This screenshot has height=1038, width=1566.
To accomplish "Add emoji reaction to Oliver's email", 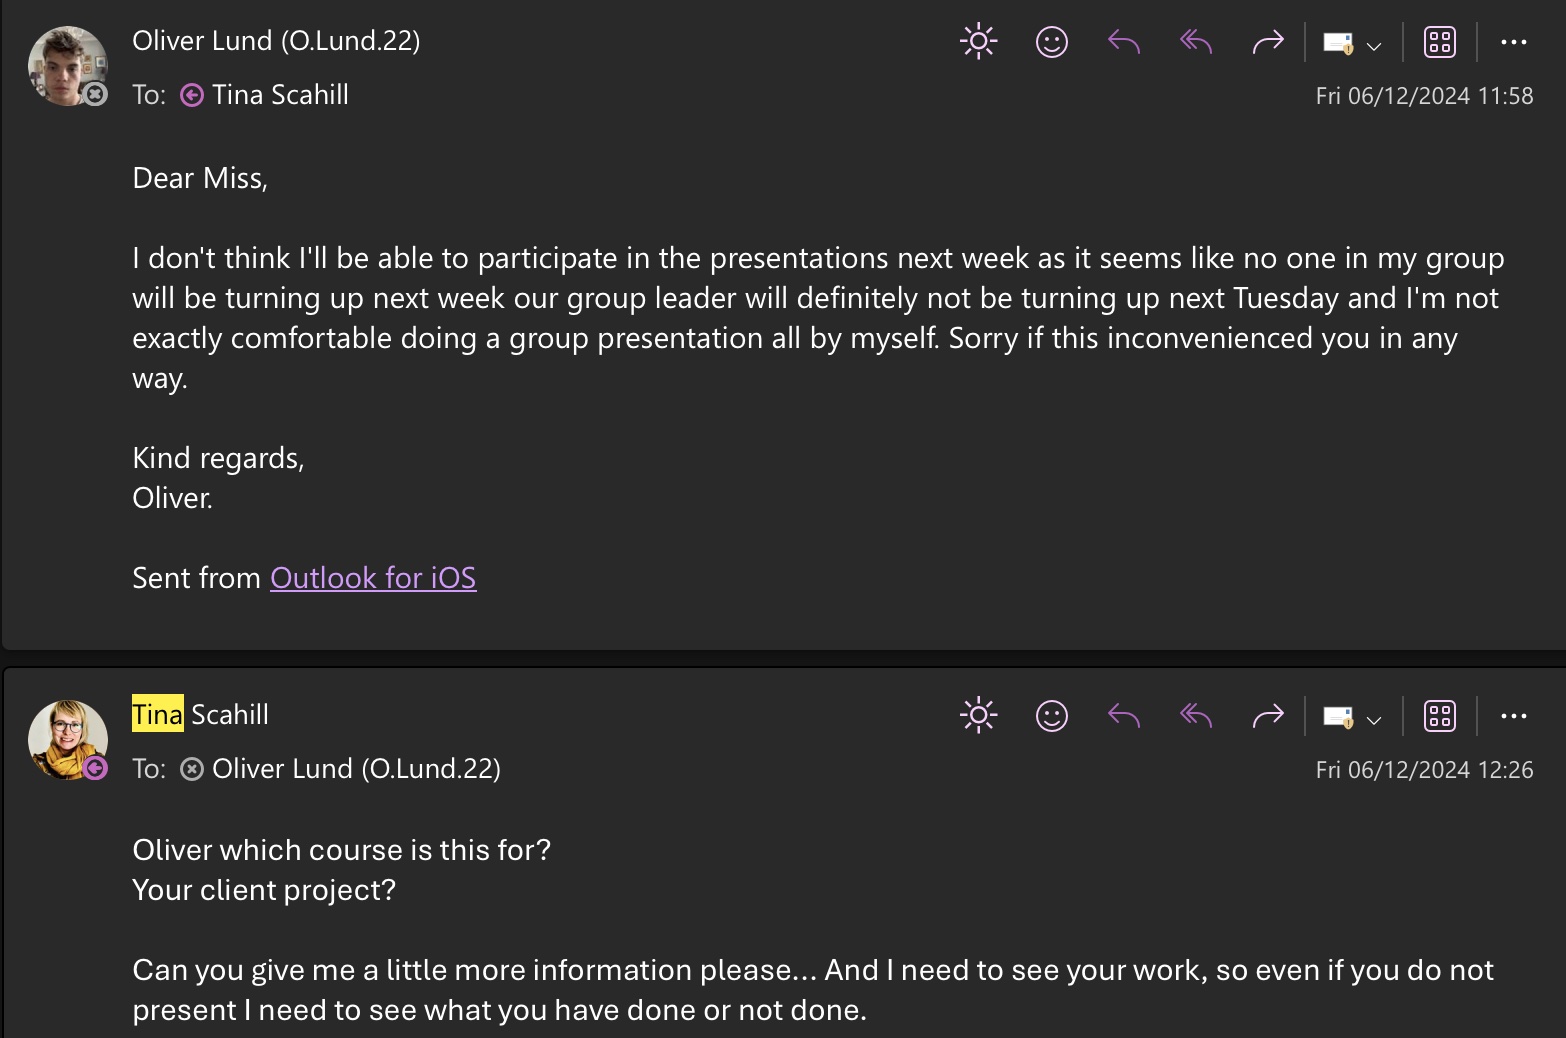I will [1051, 42].
